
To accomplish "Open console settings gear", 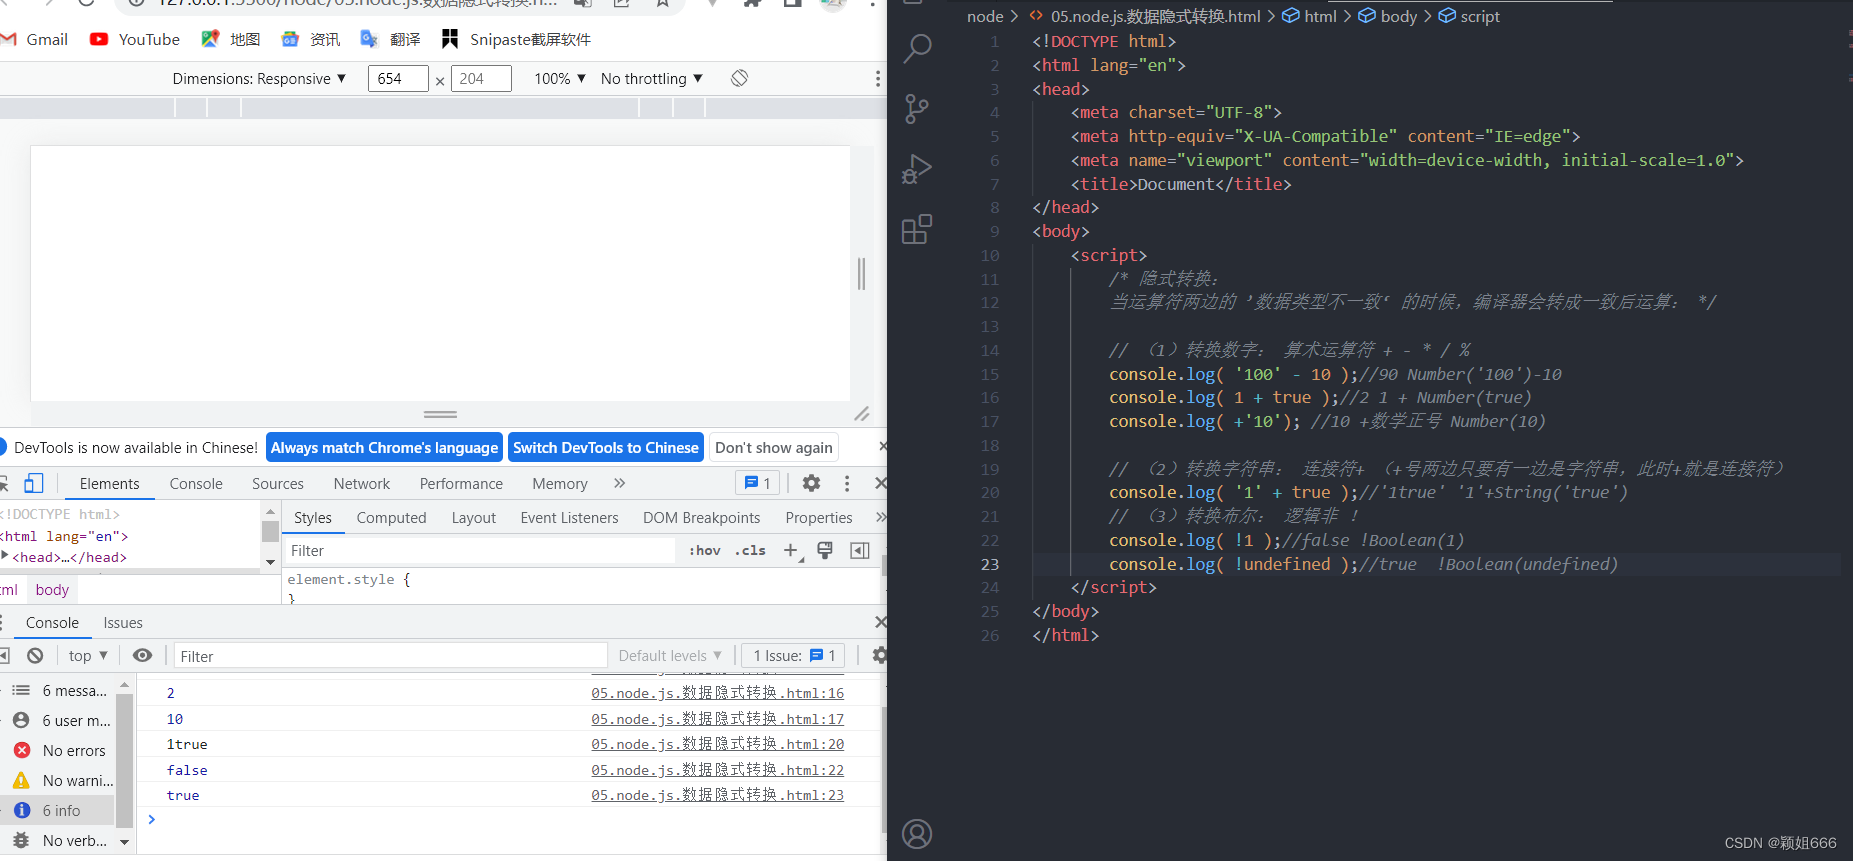I will pyautogui.click(x=879, y=655).
